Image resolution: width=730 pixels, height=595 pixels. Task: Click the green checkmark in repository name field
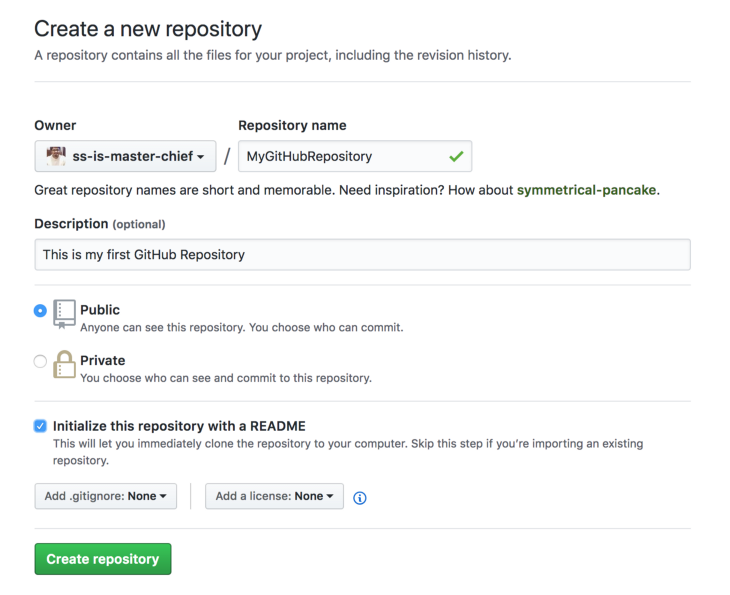pyautogui.click(x=456, y=156)
